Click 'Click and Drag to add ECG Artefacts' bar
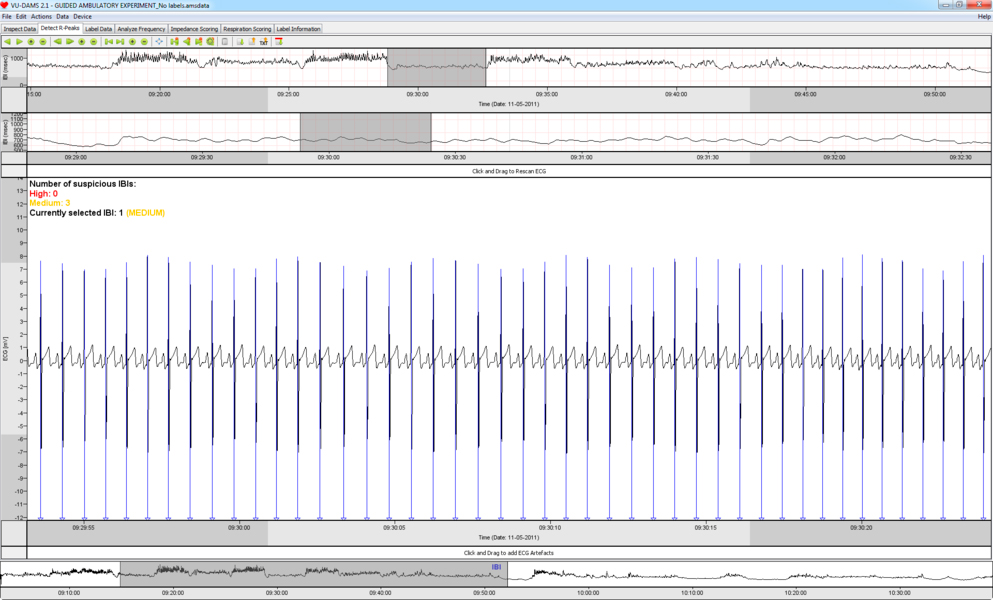This screenshot has height=600, width=993. point(509,552)
